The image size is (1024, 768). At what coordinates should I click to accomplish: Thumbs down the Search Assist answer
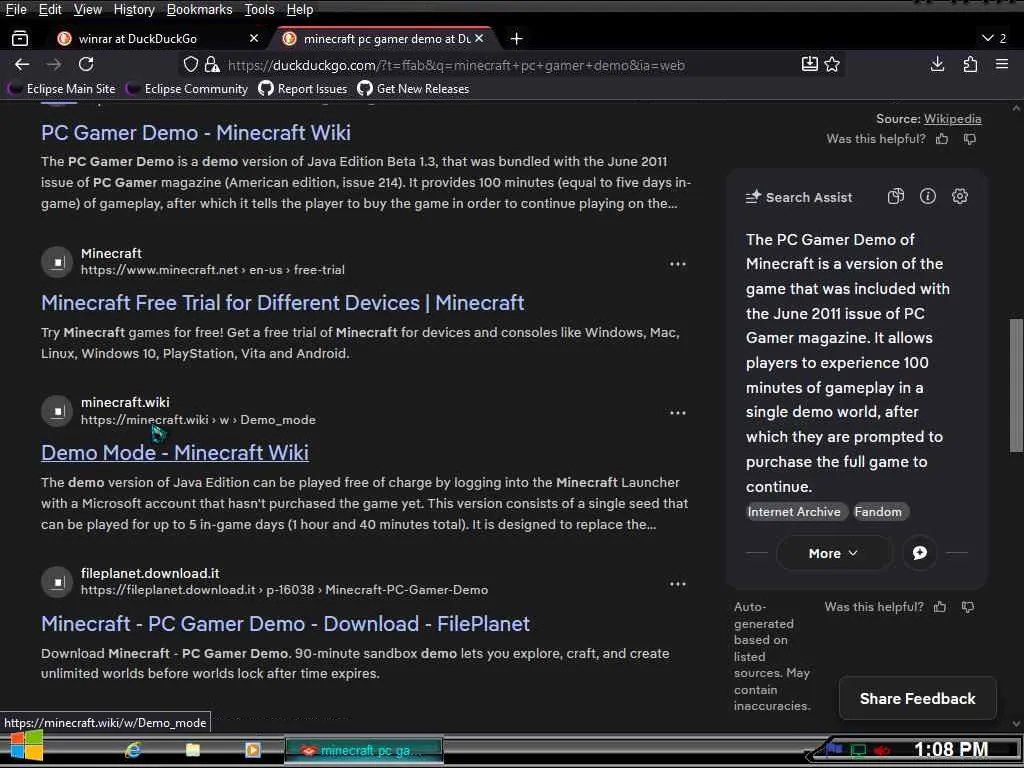click(968, 607)
